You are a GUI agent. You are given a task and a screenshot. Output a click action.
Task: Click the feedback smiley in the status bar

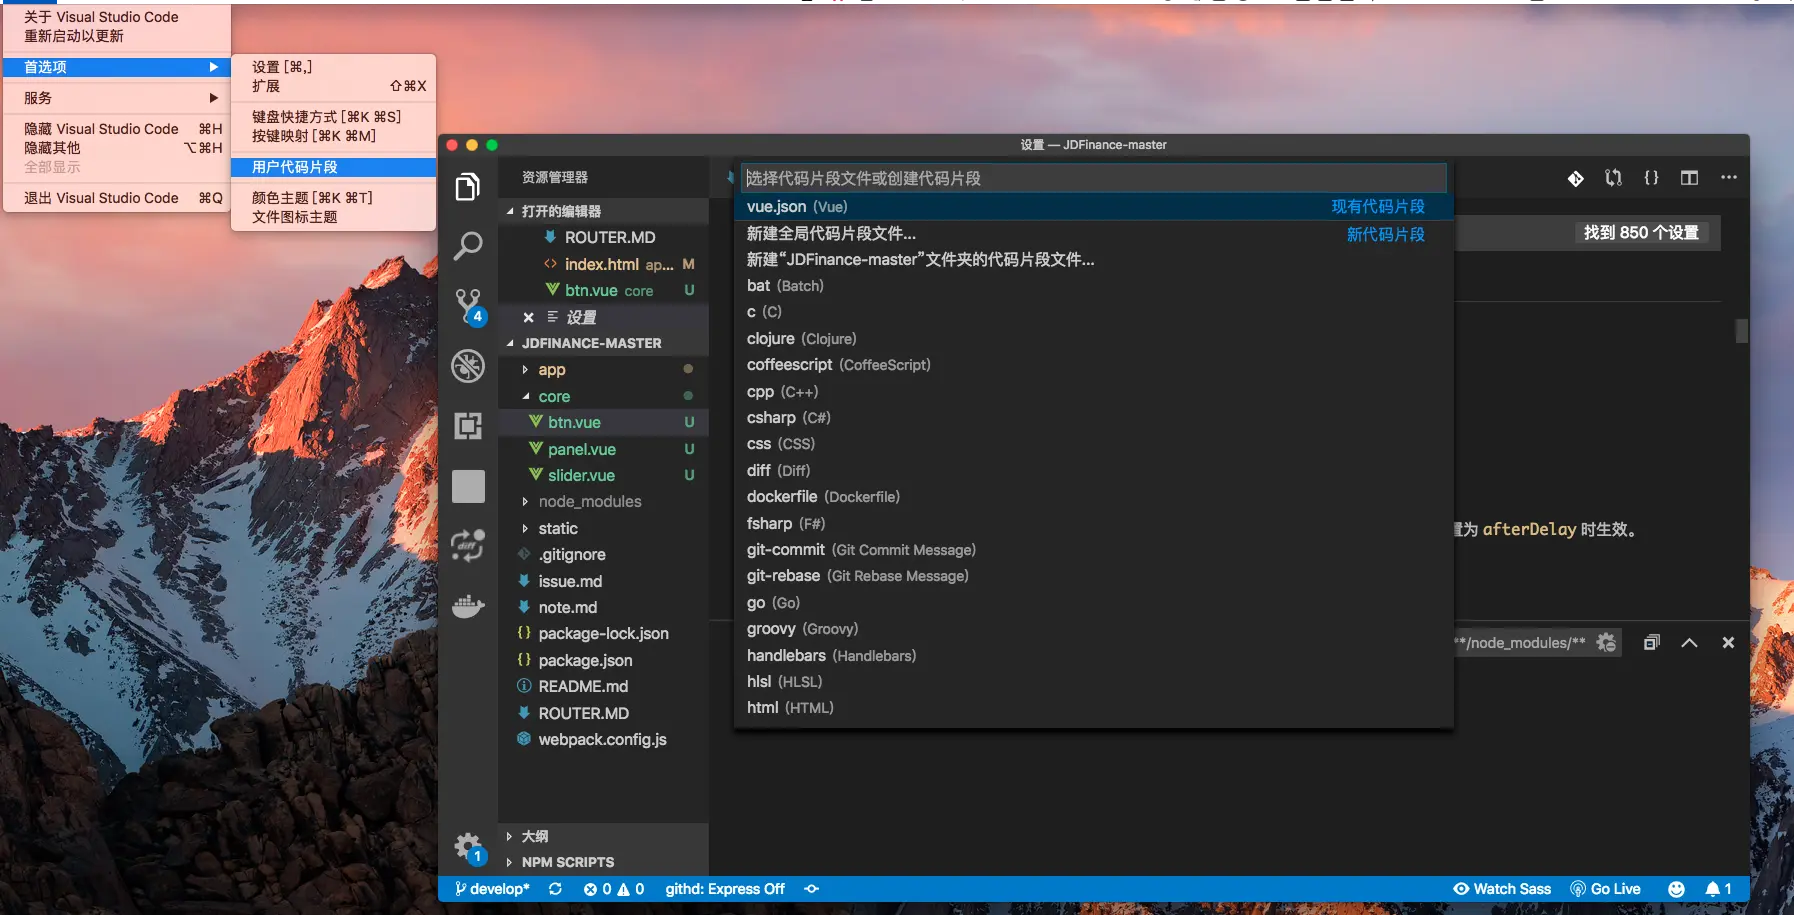pyautogui.click(x=1677, y=889)
